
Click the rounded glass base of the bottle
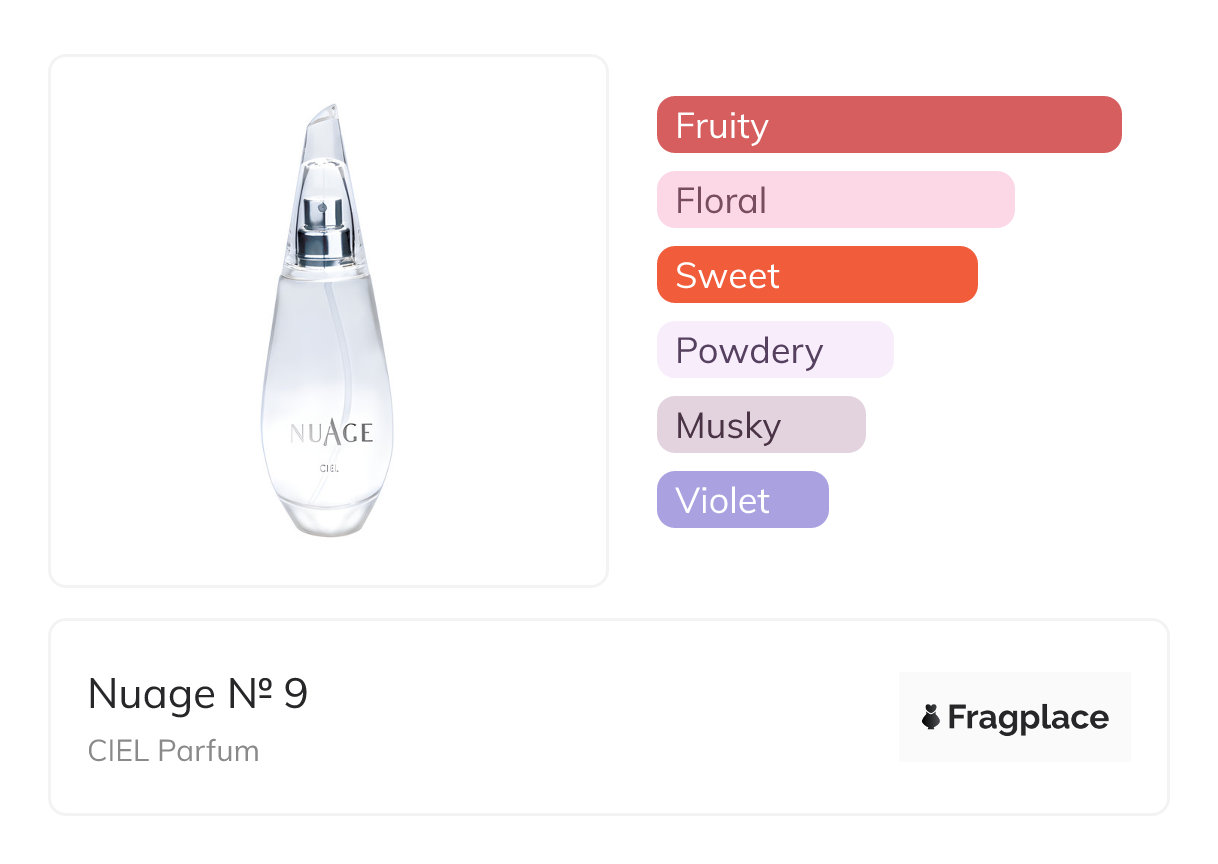coord(328,515)
